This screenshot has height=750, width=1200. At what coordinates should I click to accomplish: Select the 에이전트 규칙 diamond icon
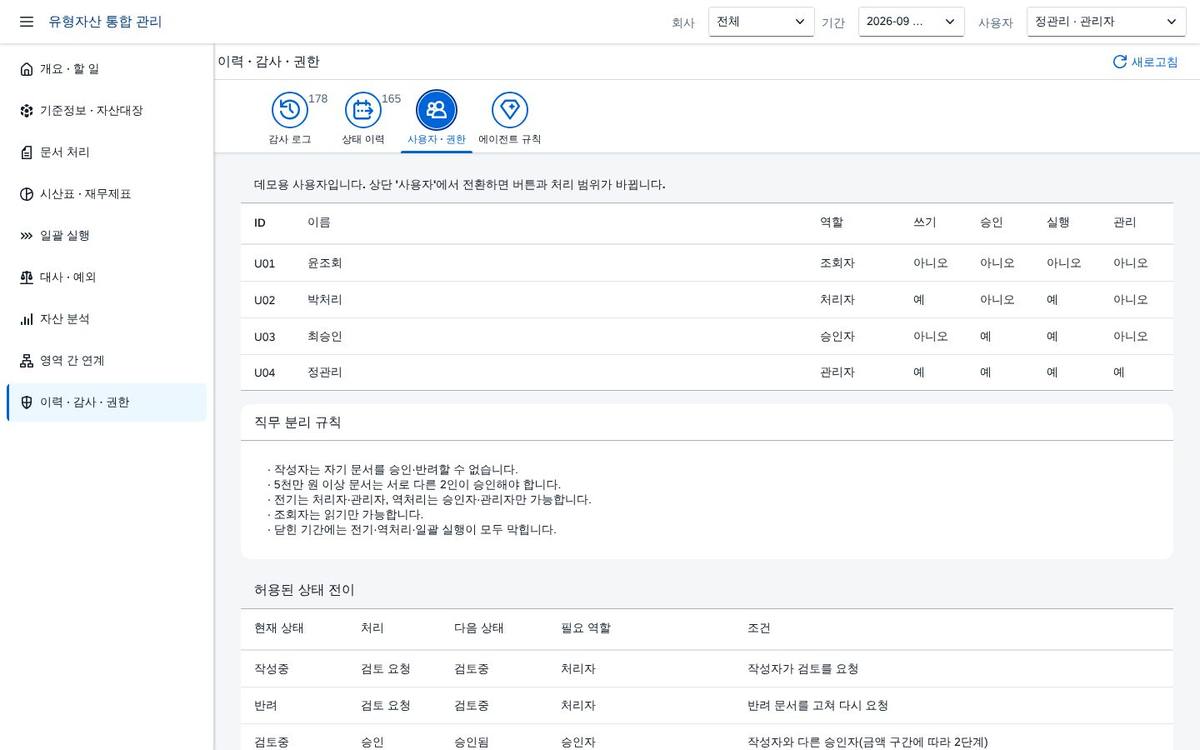point(510,110)
